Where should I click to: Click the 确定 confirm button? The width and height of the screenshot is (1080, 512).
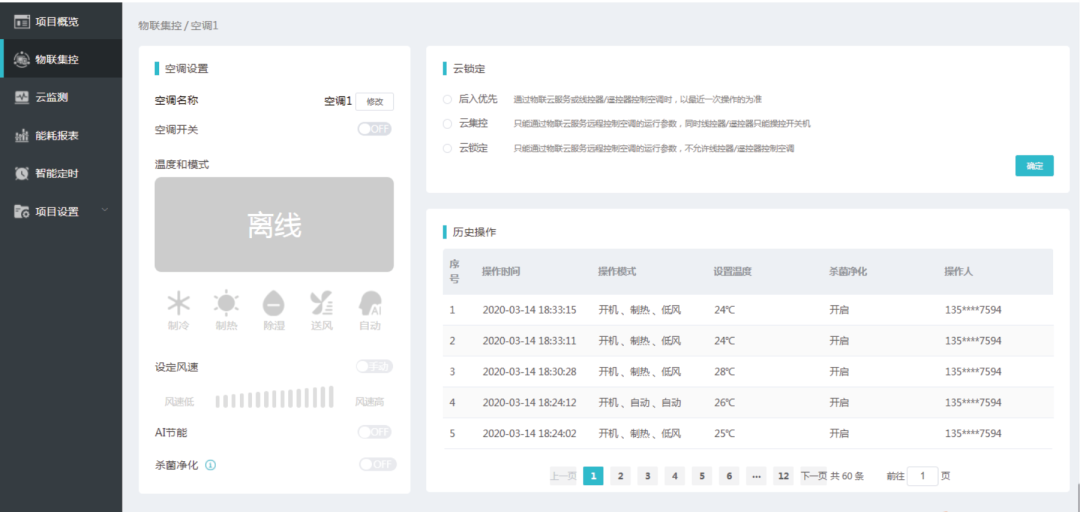1034,166
